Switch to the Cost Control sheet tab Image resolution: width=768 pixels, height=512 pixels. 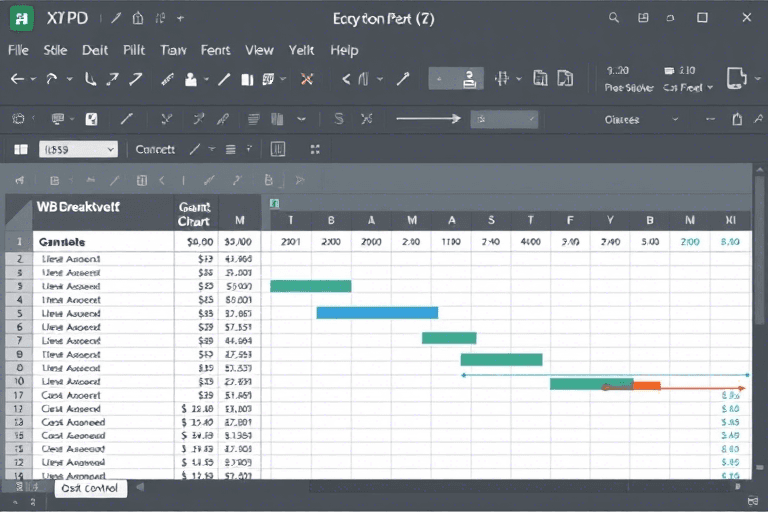coord(89,488)
